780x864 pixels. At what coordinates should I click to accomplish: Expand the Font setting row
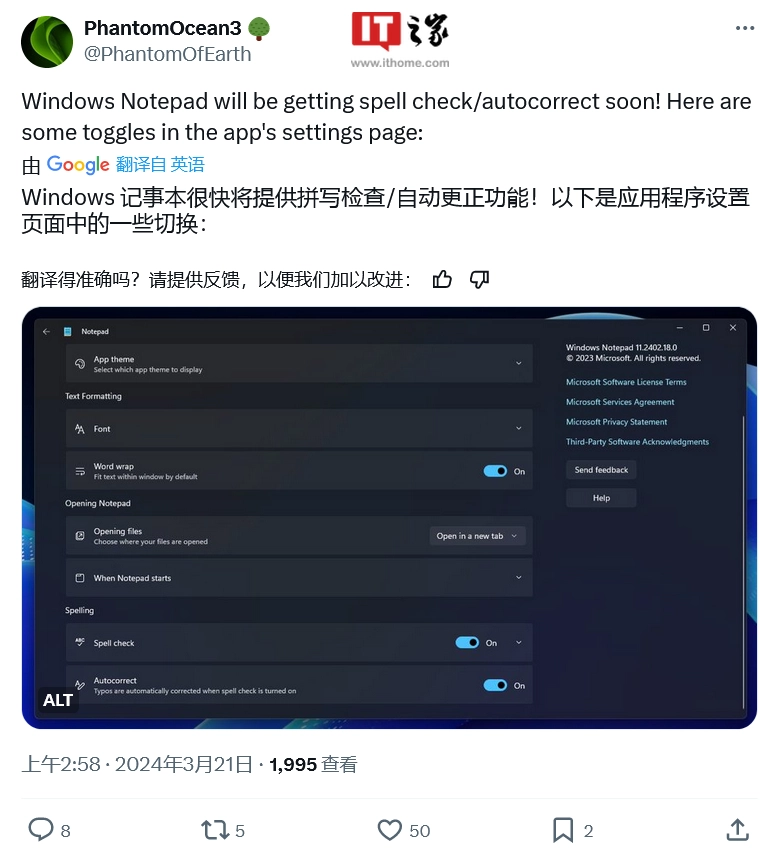click(299, 428)
